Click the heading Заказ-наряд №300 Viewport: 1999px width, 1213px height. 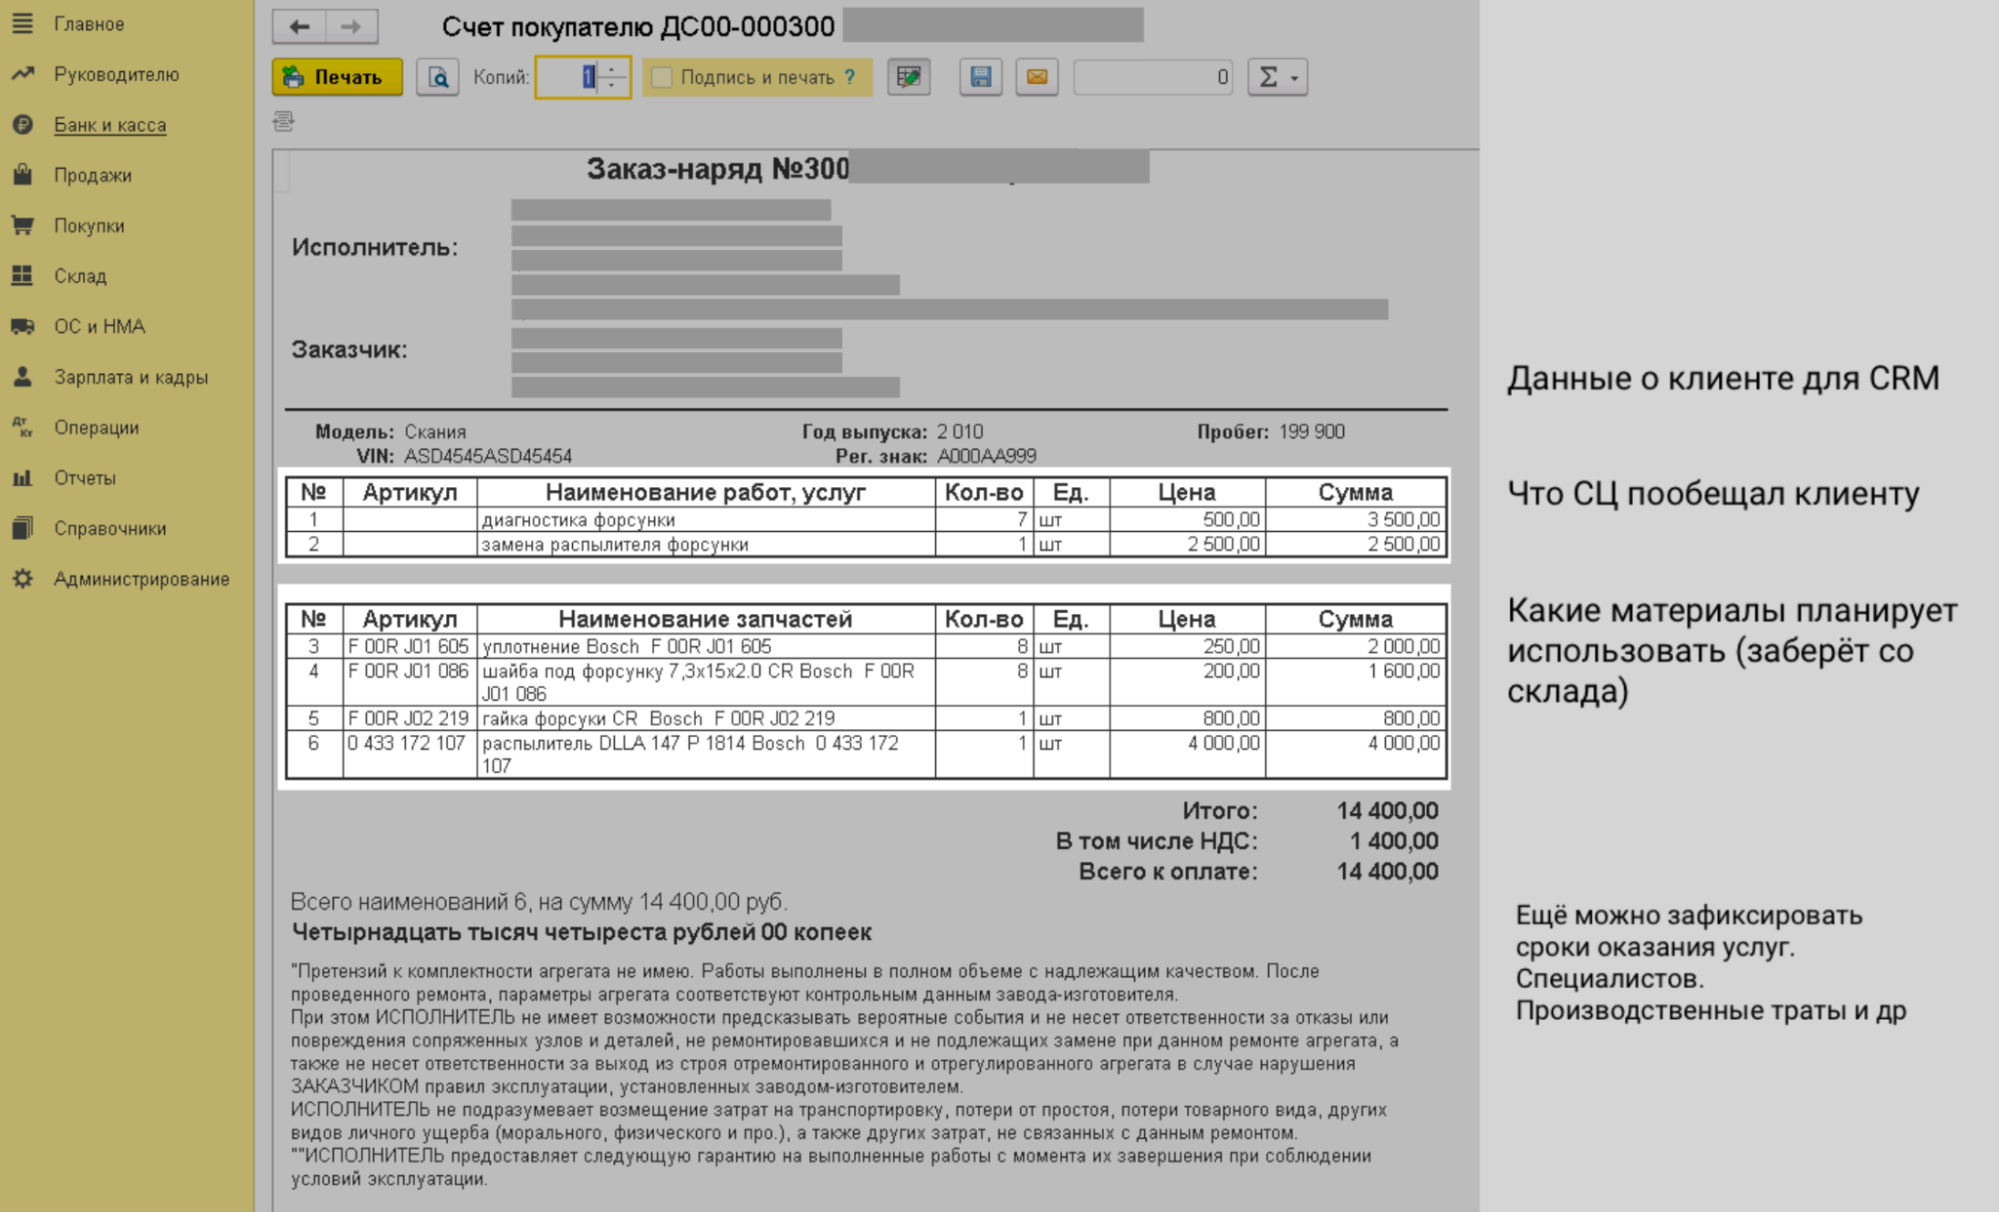(x=717, y=169)
